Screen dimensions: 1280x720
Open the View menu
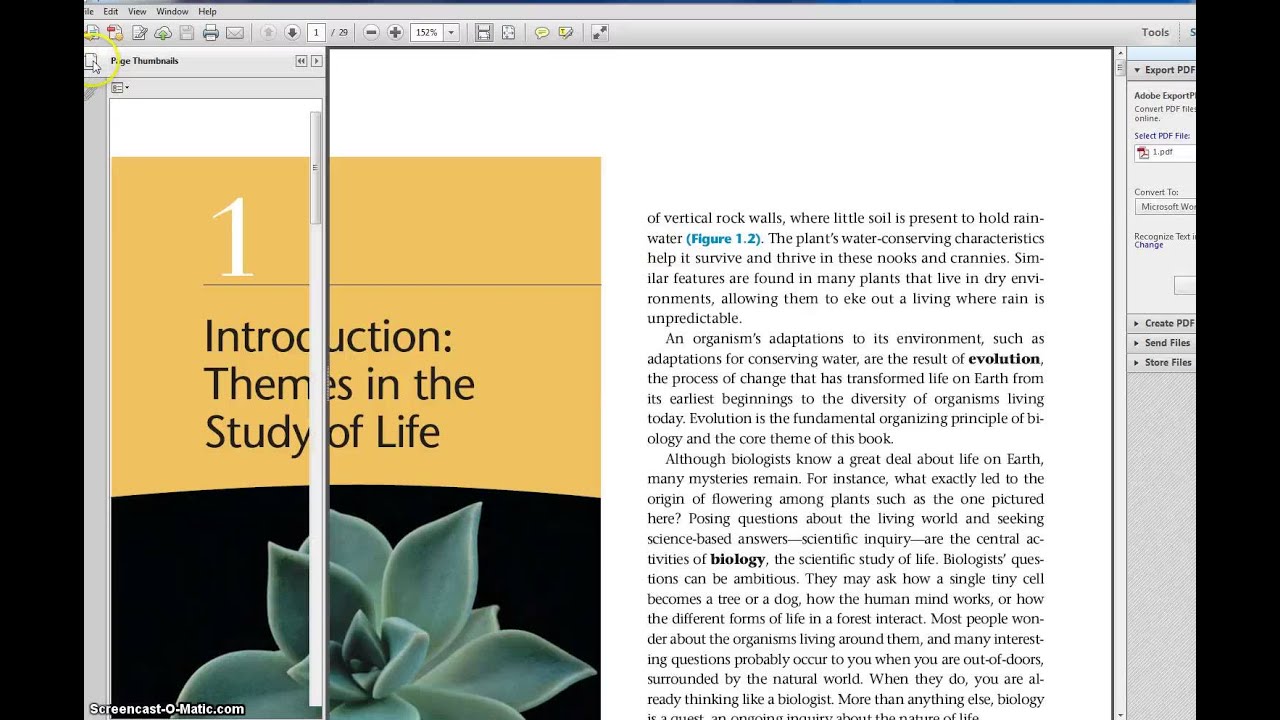coord(137,11)
